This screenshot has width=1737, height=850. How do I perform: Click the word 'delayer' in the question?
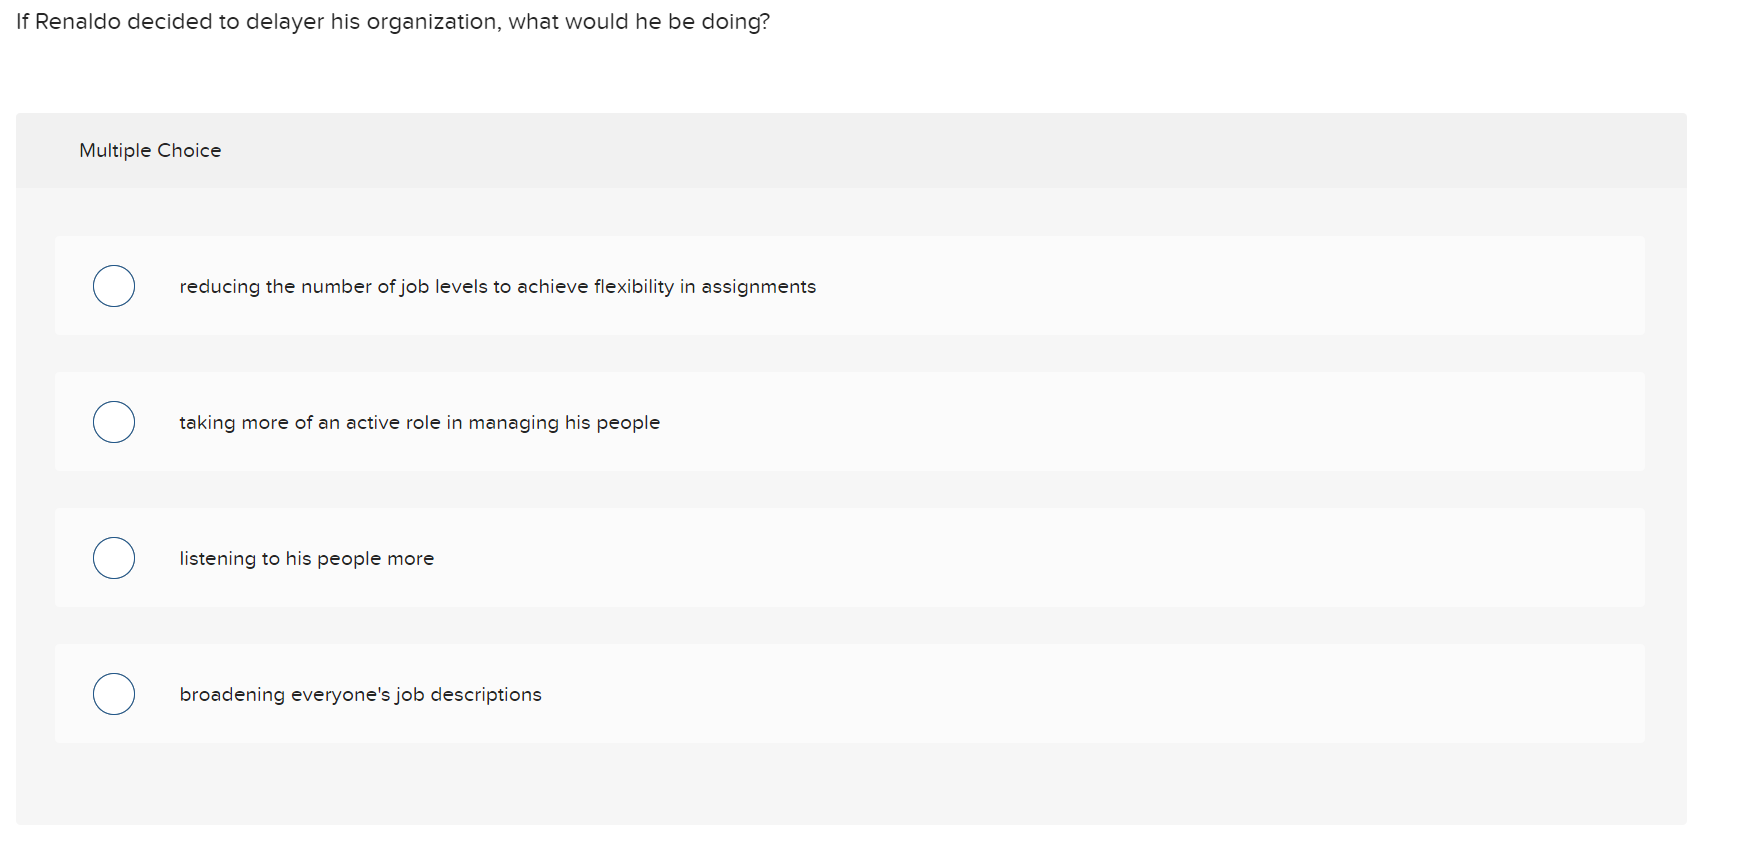pos(285,22)
